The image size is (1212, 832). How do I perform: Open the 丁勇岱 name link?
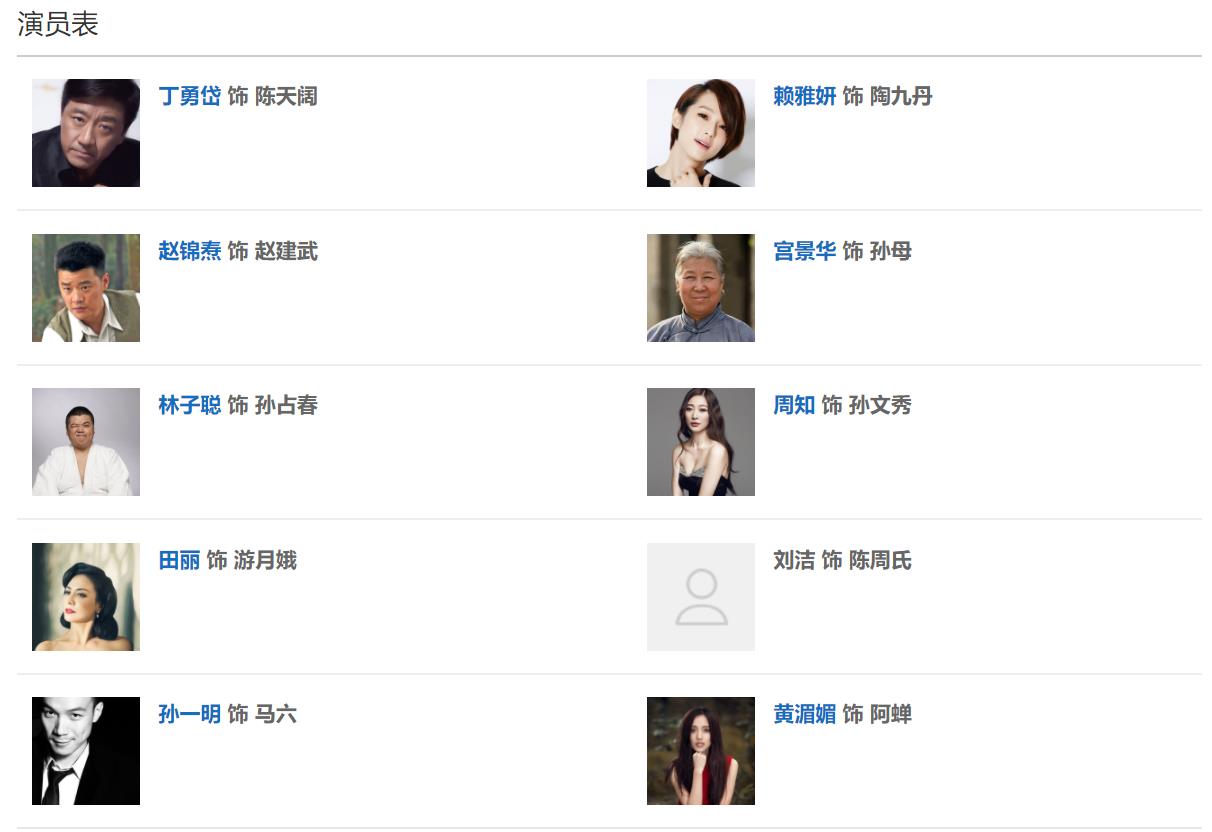point(189,96)
